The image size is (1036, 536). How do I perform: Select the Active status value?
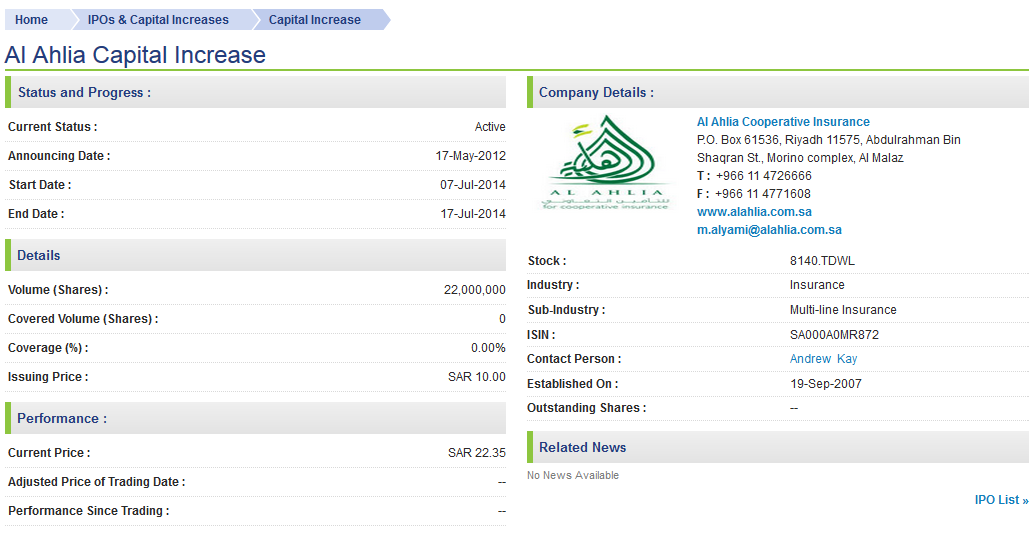tap(490, 127)
